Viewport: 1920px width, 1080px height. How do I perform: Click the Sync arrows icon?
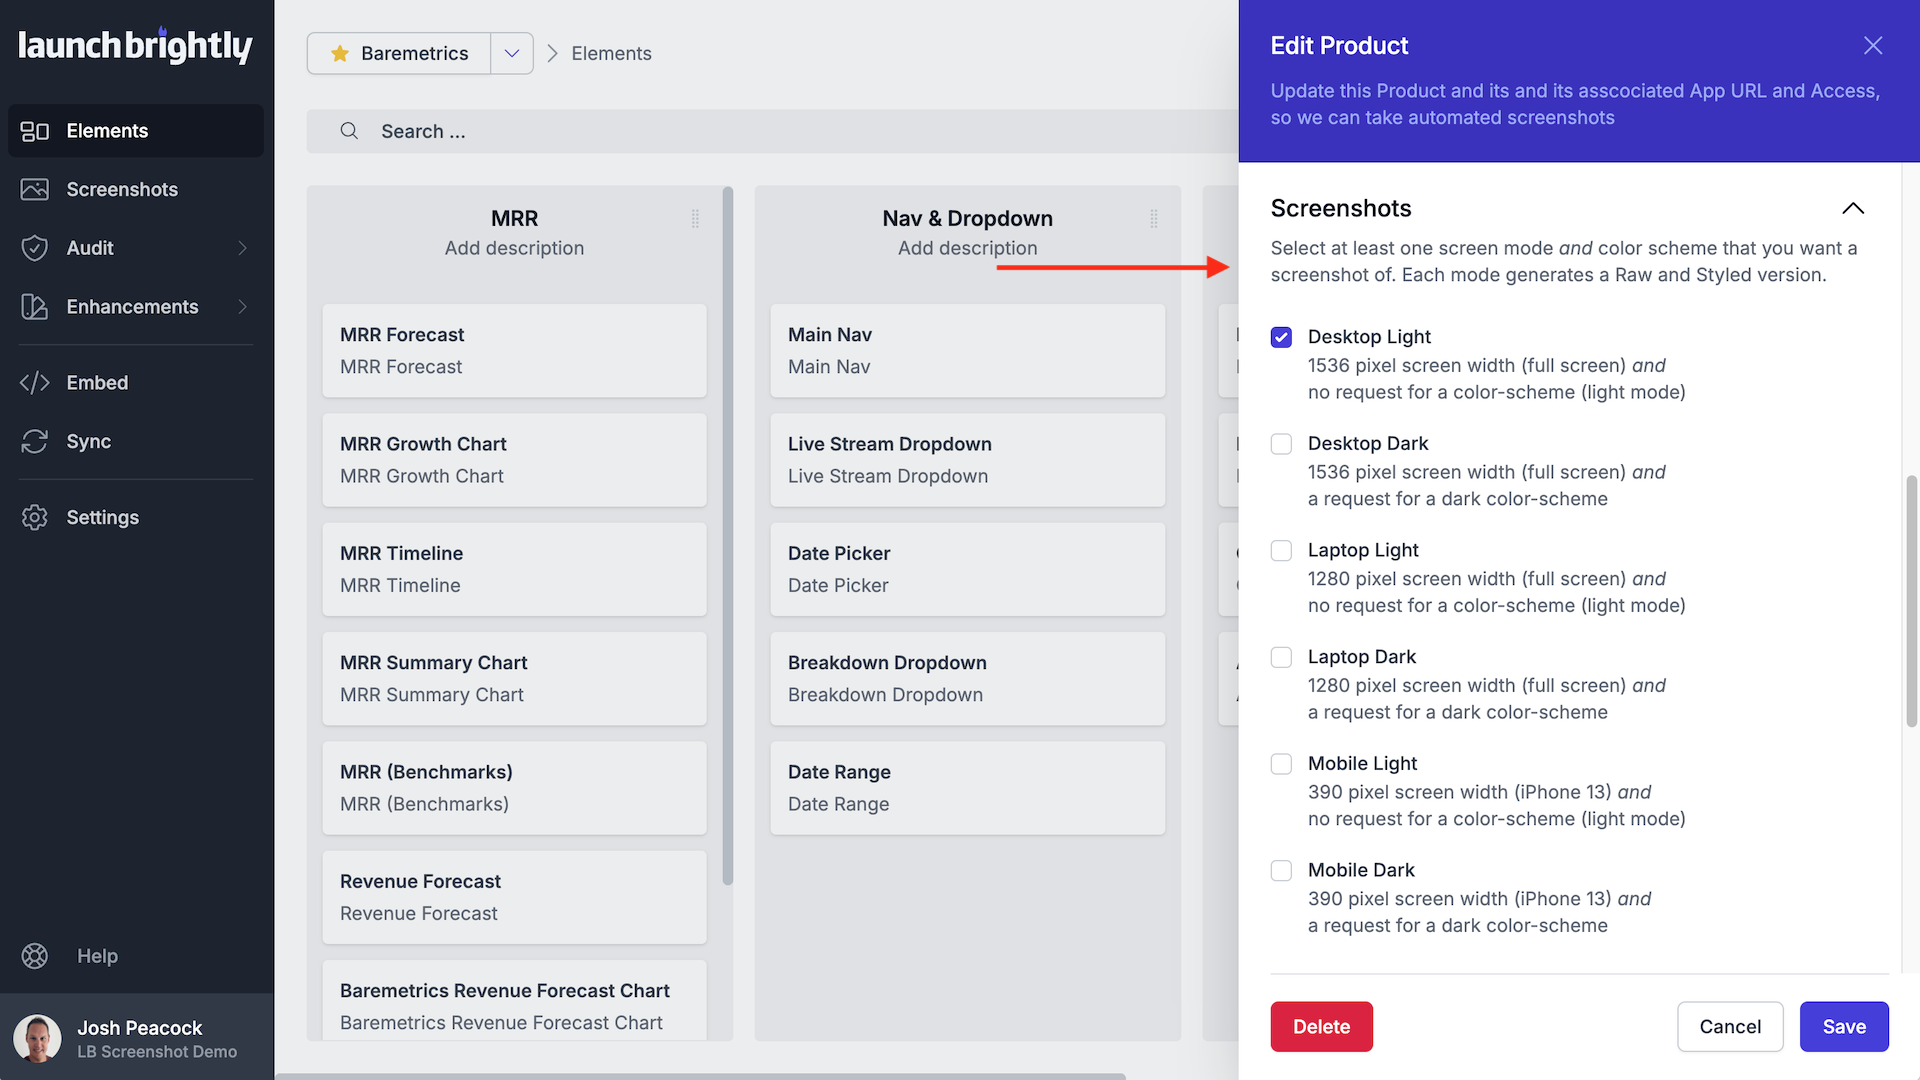[35, 441]
